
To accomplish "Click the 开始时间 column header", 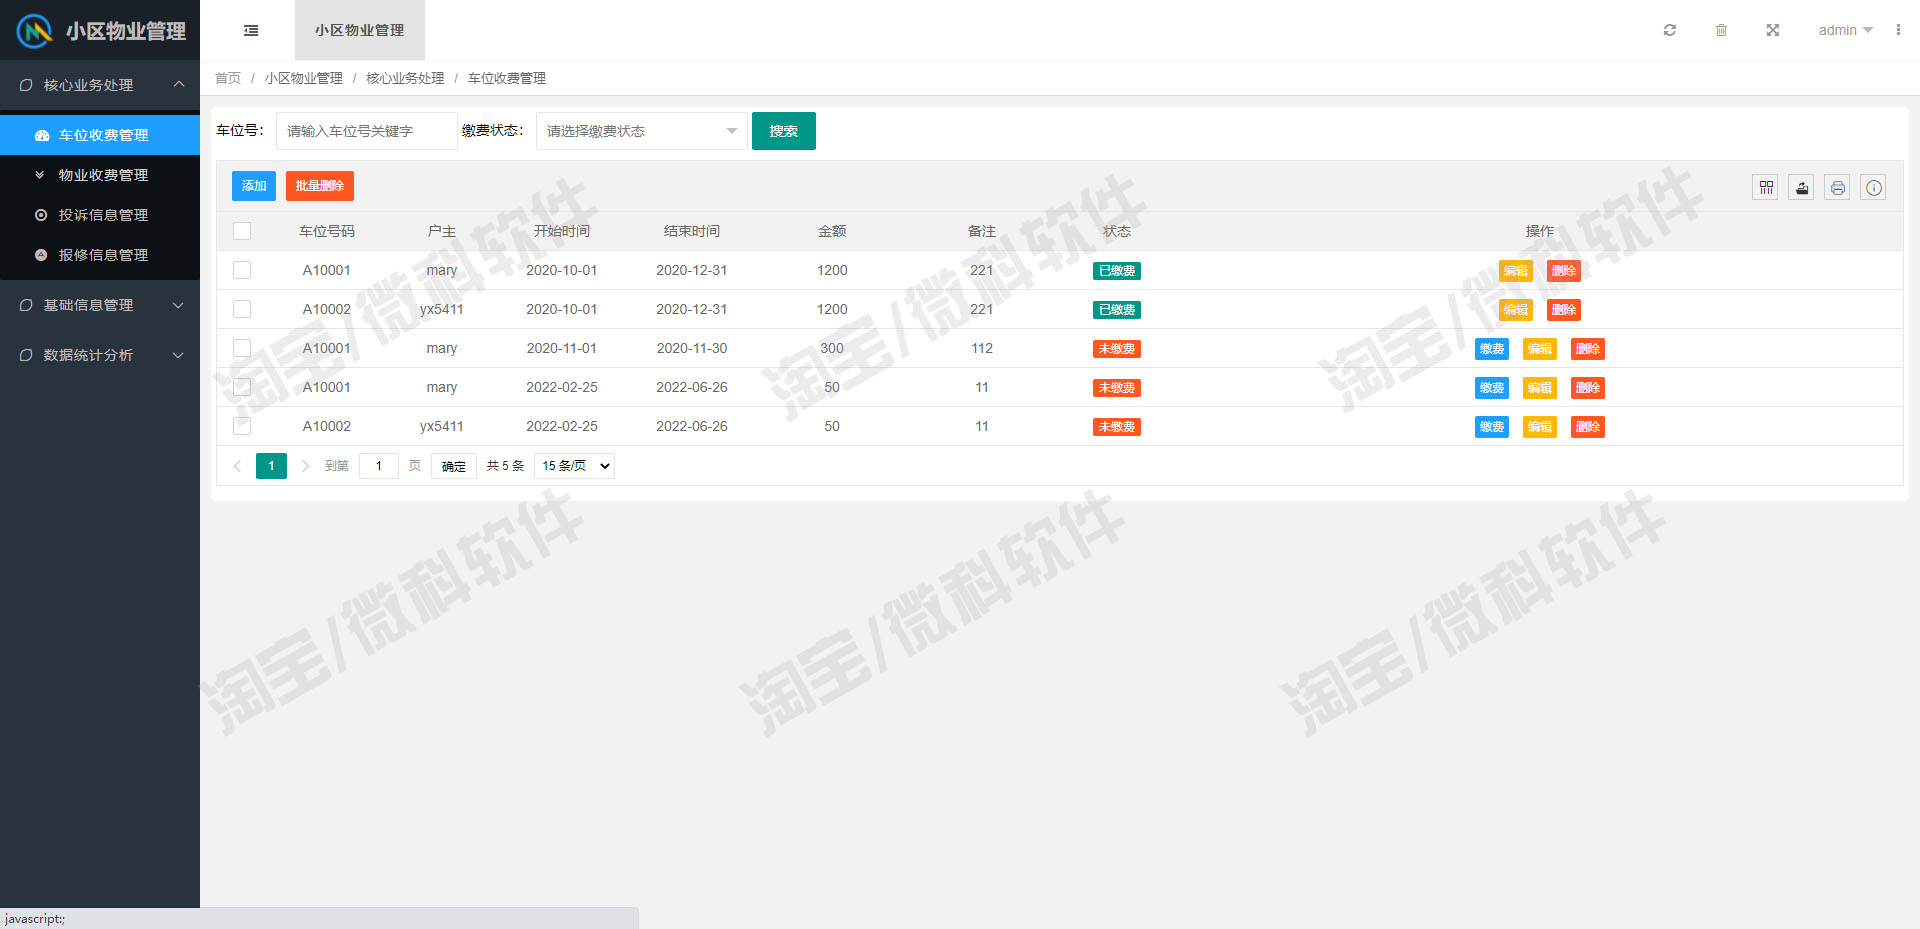I will pos(562,231).
